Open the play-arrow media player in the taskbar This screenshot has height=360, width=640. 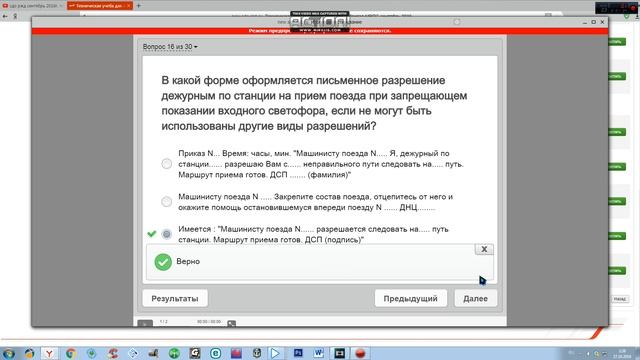click(x=276, y=353)
